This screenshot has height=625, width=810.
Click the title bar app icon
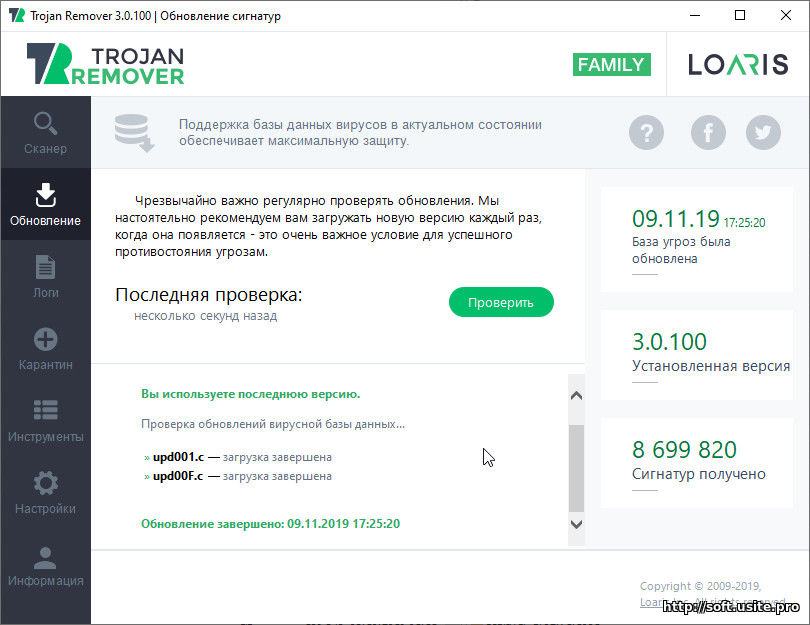pos(17,15)
